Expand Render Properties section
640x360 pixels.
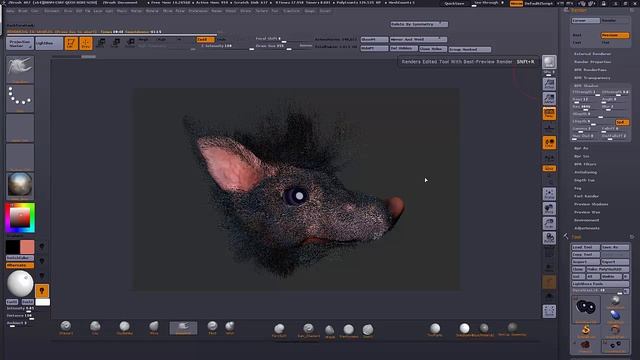pyautogui.click(x=592, y=62)
